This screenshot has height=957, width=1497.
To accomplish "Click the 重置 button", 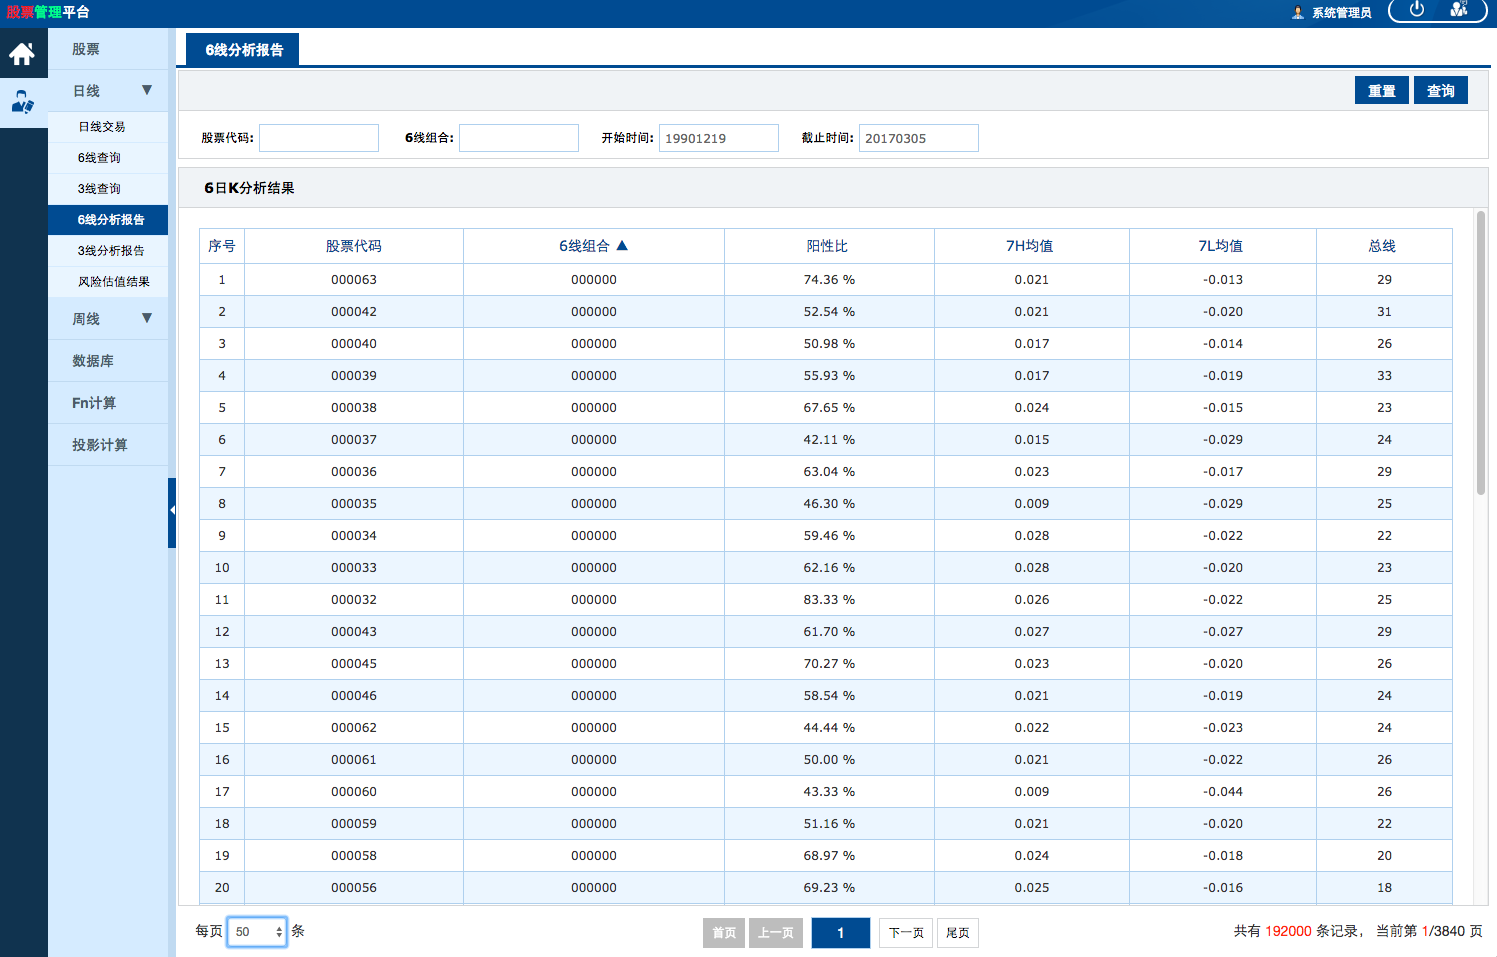I will coord(1381,91).
